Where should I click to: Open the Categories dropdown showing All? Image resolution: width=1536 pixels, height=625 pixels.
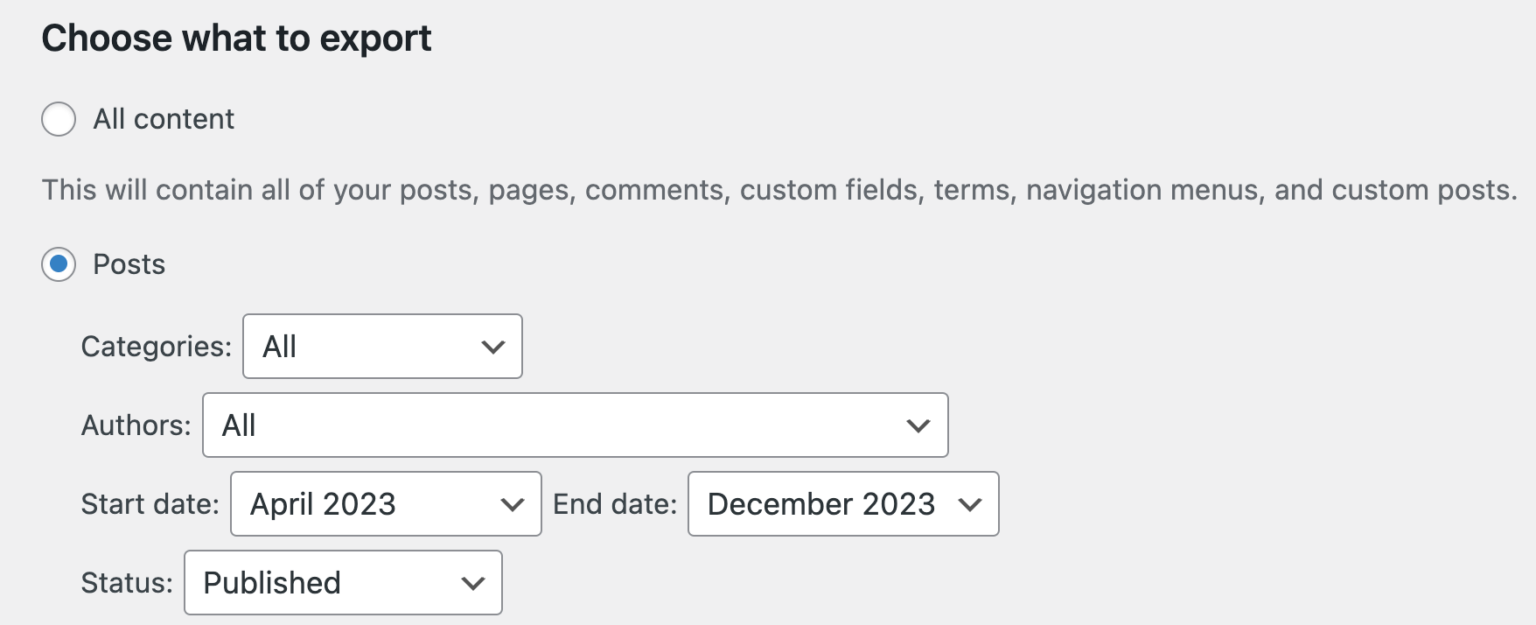click(382, 346)
